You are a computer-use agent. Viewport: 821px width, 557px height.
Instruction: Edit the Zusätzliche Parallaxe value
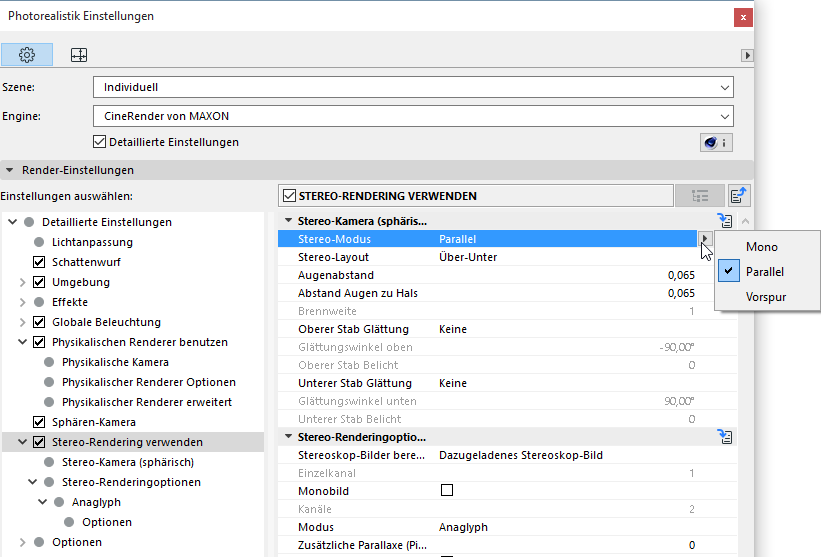coord(692,545)
